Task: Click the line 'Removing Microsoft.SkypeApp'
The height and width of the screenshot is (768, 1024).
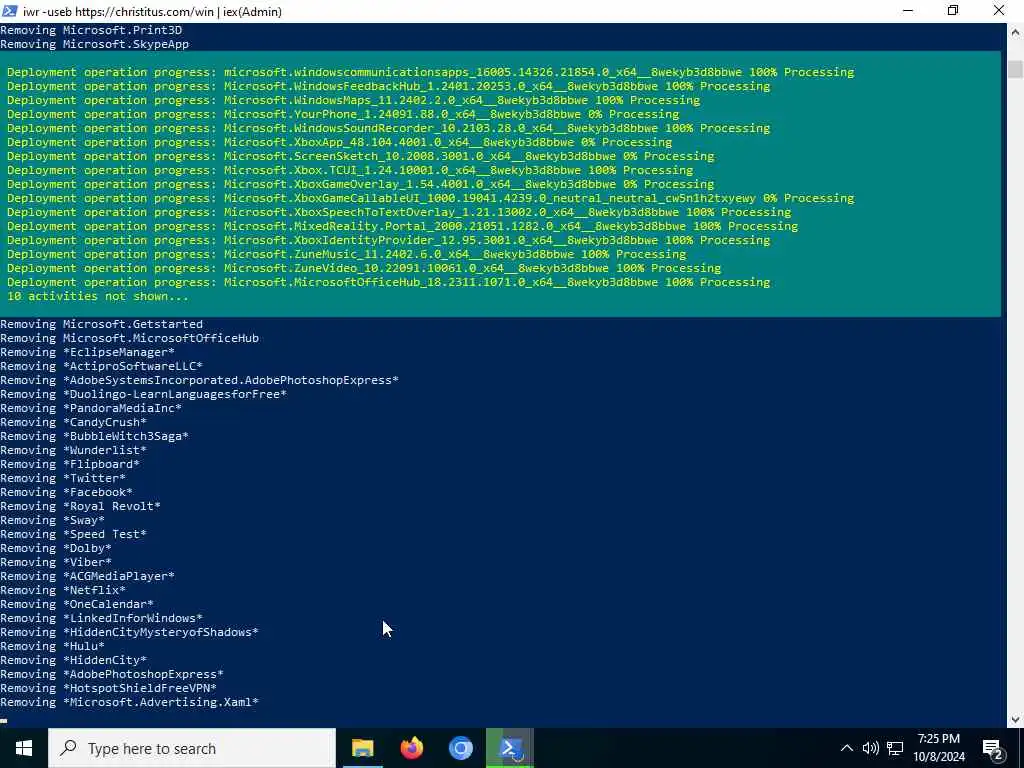Action: pyautogui.click(x=95, y=44)
